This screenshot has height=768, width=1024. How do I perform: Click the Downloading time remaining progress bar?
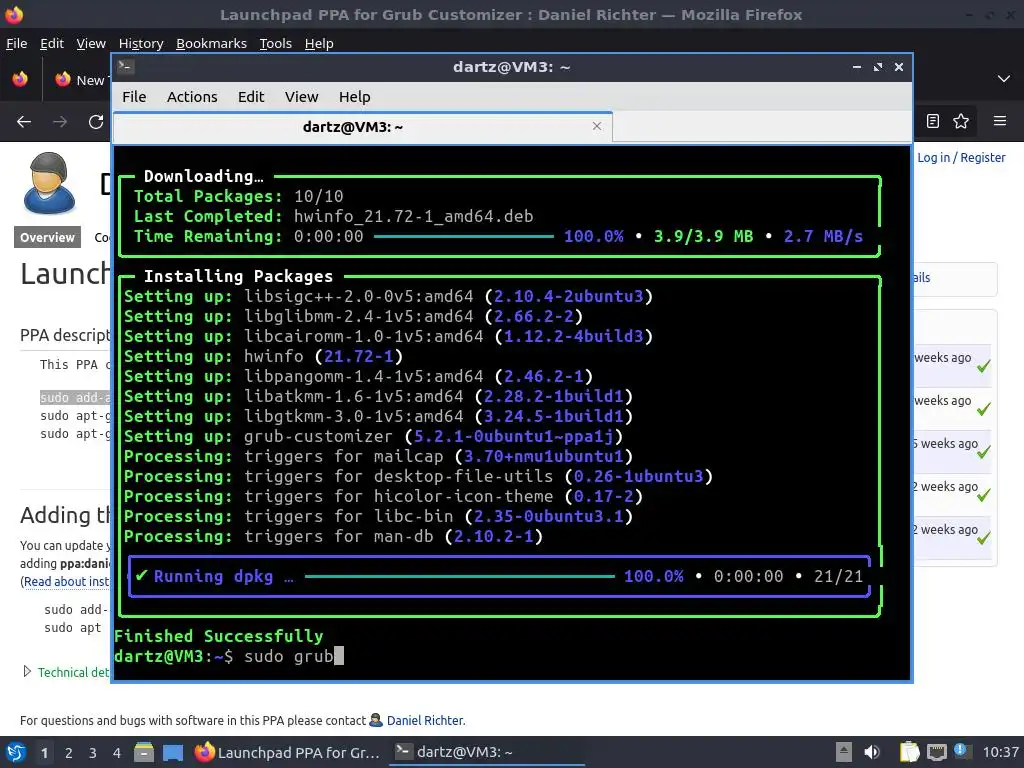click(464, 236)
